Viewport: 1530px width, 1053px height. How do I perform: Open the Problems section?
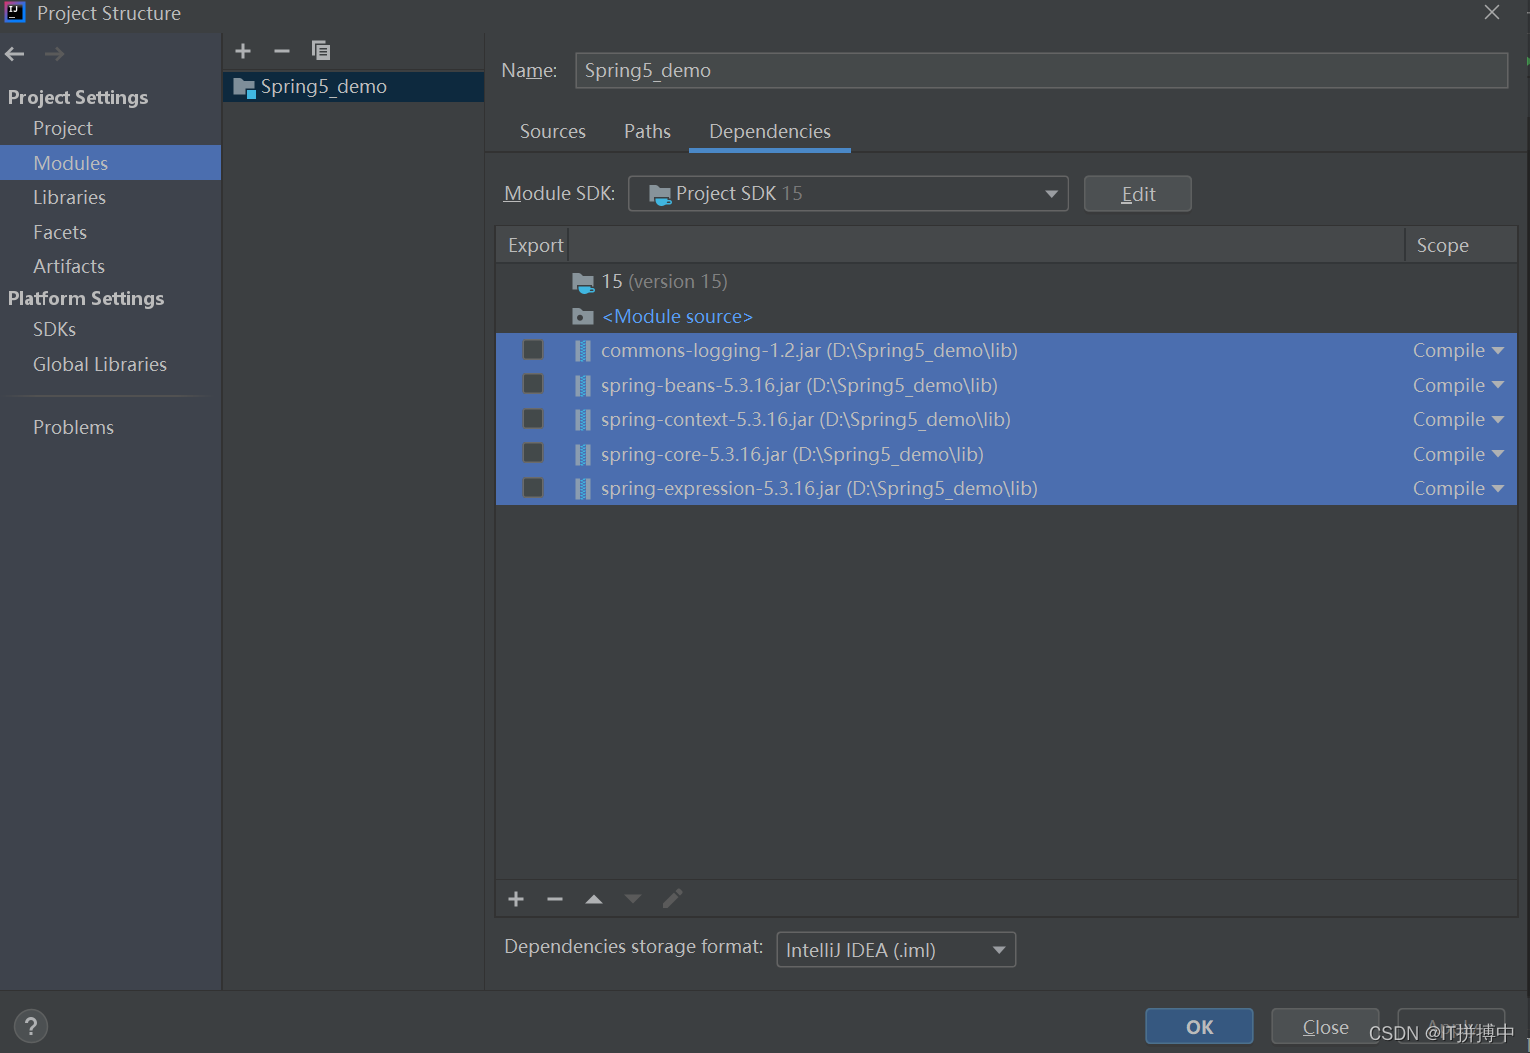(74, 428)
